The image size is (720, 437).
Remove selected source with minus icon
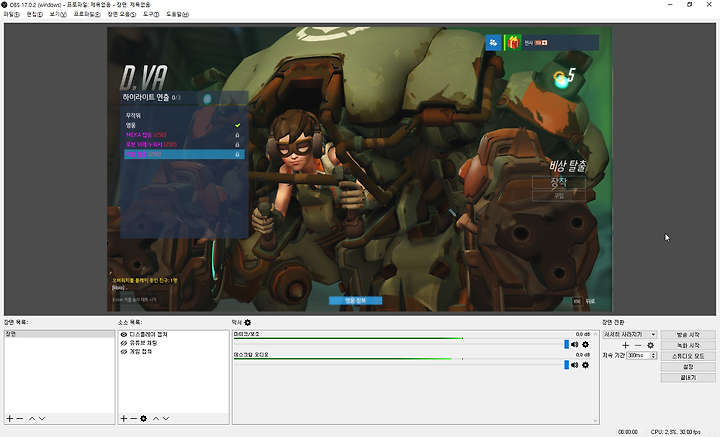pos(133,419)
